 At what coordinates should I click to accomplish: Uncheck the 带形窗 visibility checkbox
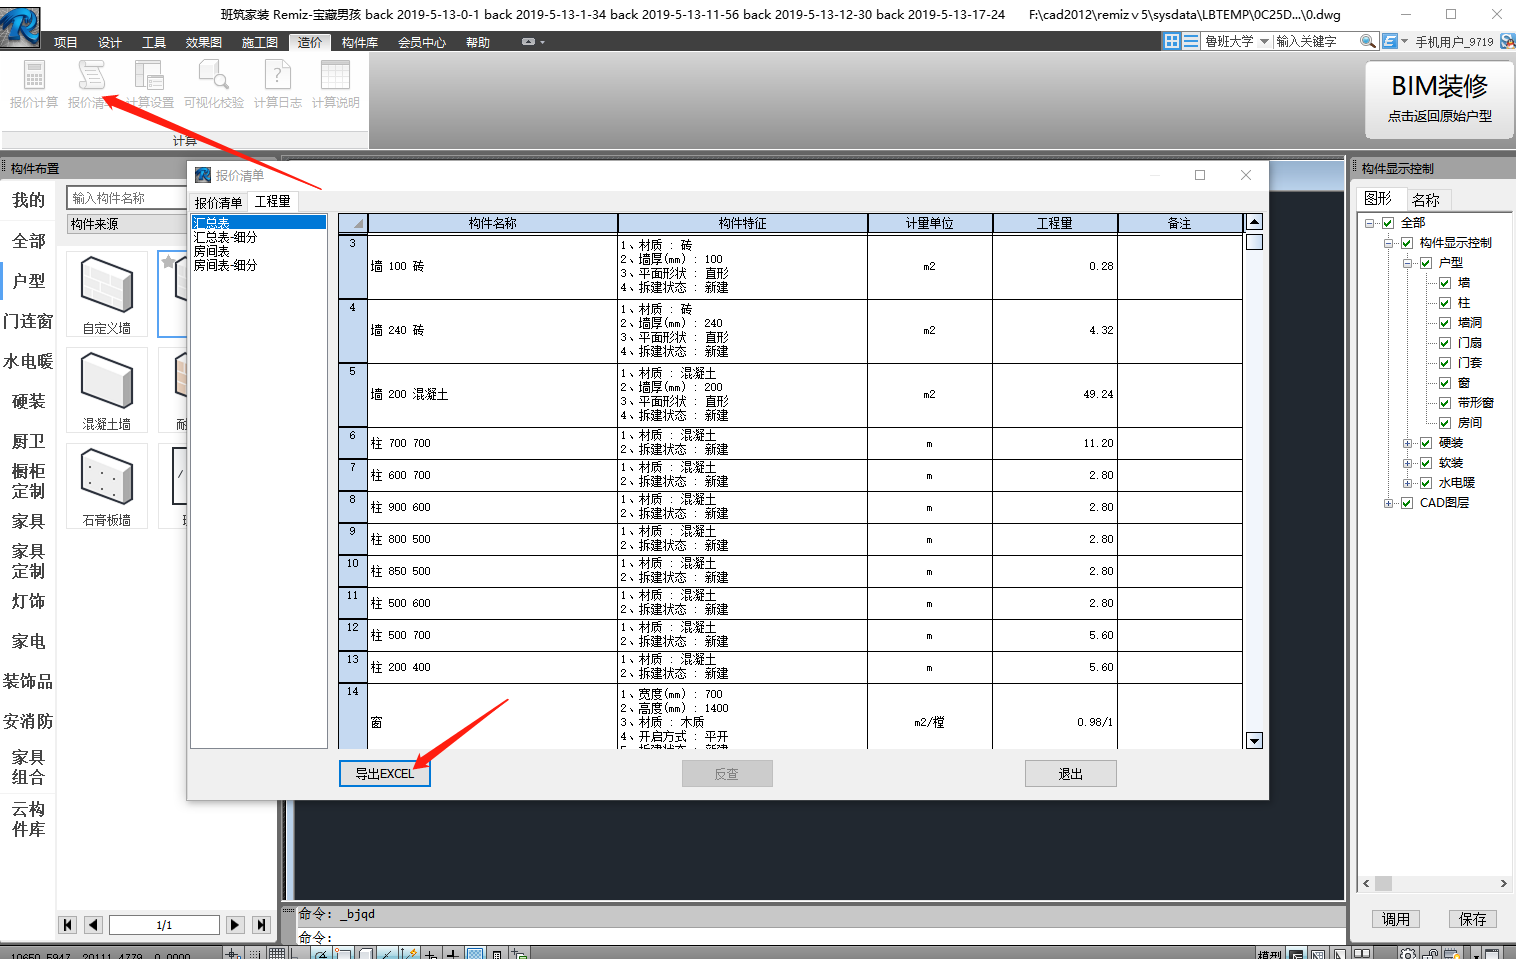tap(1445, 403)
